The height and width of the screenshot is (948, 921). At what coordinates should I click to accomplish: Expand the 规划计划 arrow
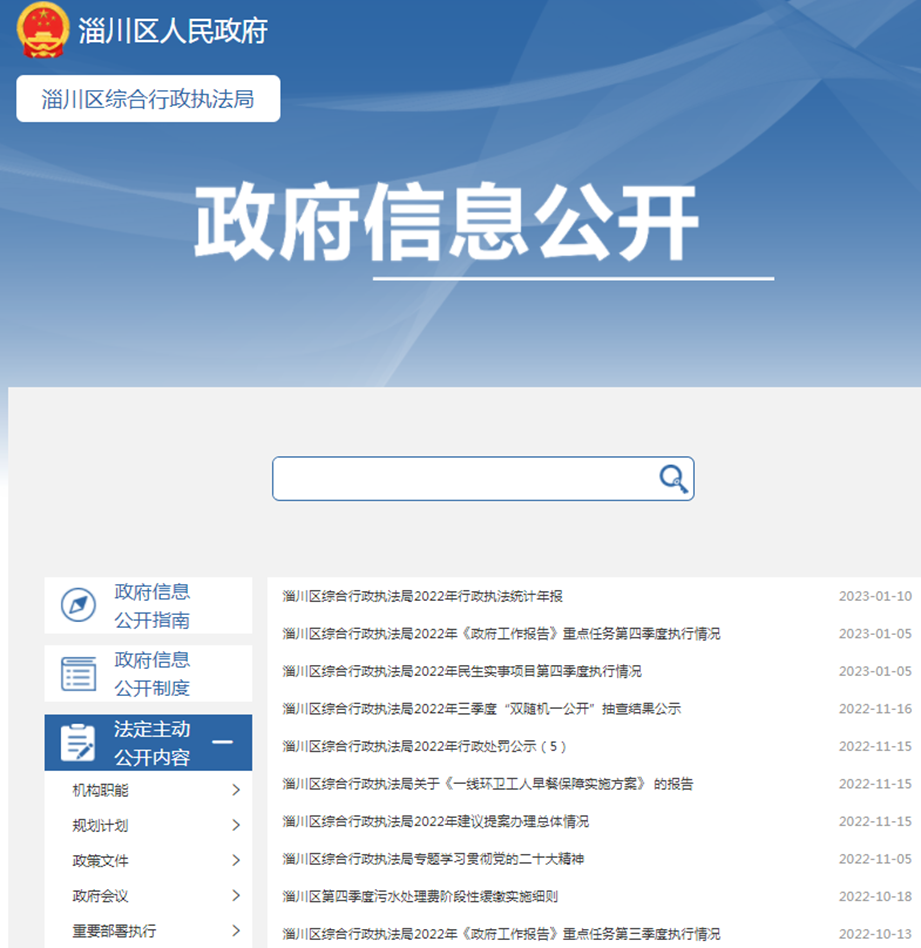point(236,825)
